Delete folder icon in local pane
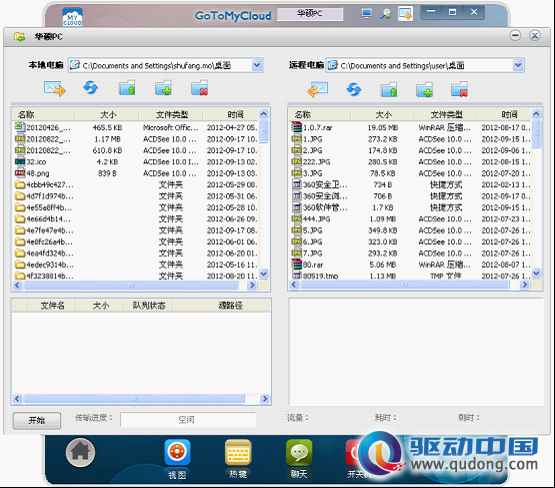Viewport: 555px width, 488px height. tap(200, 88)
